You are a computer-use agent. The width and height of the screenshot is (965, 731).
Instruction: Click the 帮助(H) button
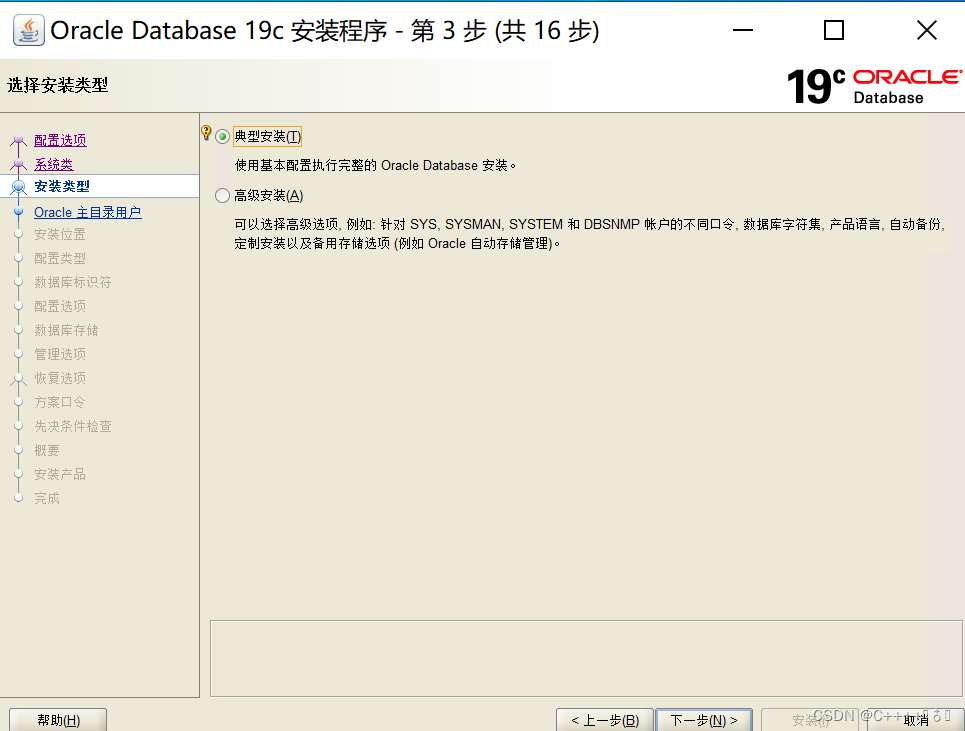click(x=58, y=720)
